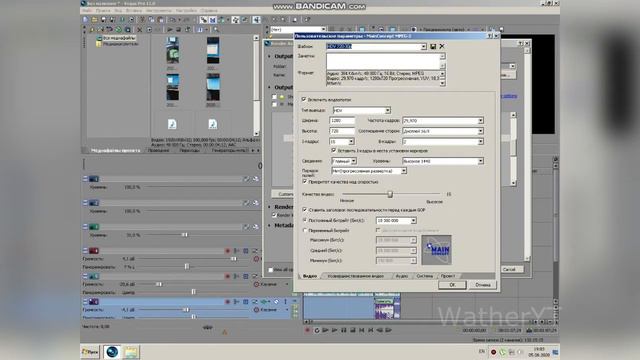Image resolution: width=640 pixels, height=360 pixels.
Task: Click the height field showing 720
Action: tap(342, 131)
